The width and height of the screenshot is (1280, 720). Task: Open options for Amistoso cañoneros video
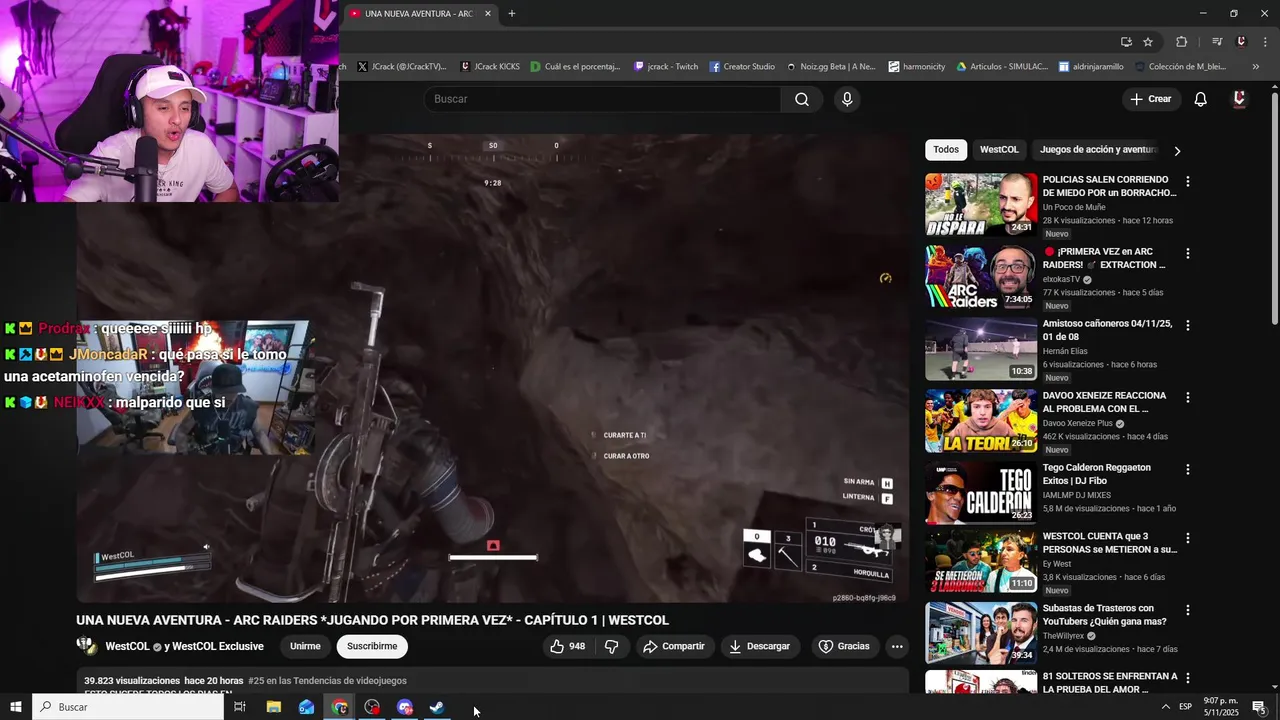(x=1188, y=326)
